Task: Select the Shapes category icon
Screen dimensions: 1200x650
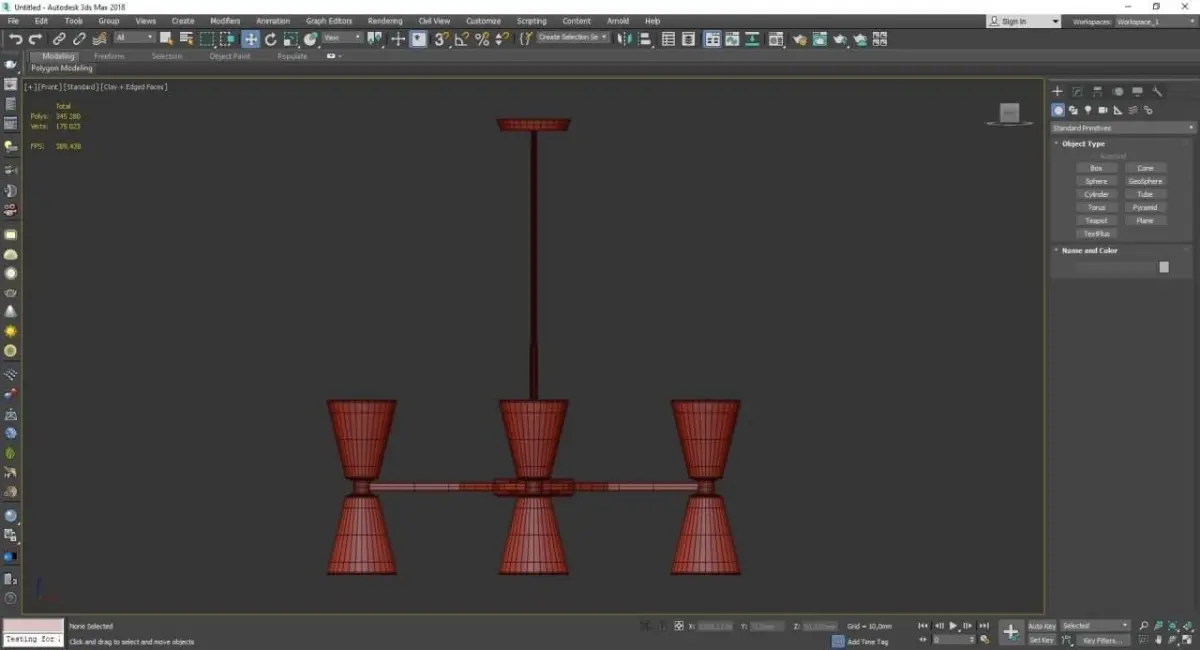Action: (x=1073, y=110)
